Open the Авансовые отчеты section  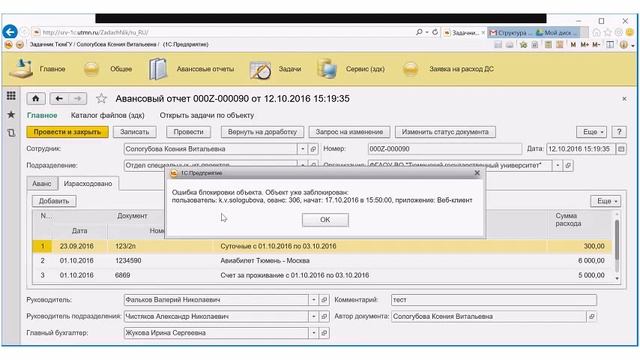tap(191, 69)
